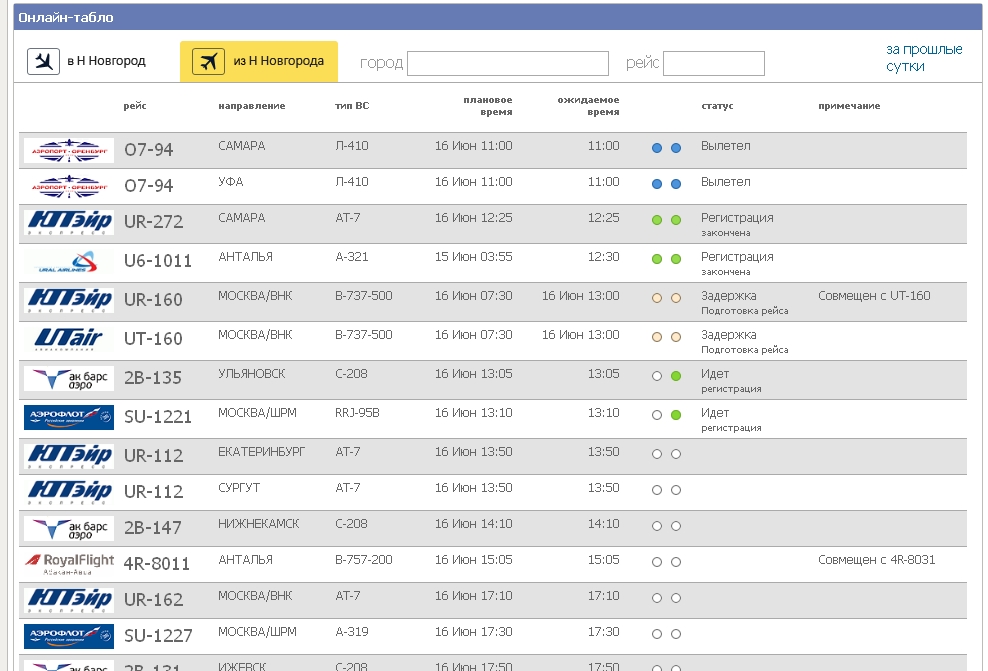Open 'за прошлые сутки' link

click(924, 58)
